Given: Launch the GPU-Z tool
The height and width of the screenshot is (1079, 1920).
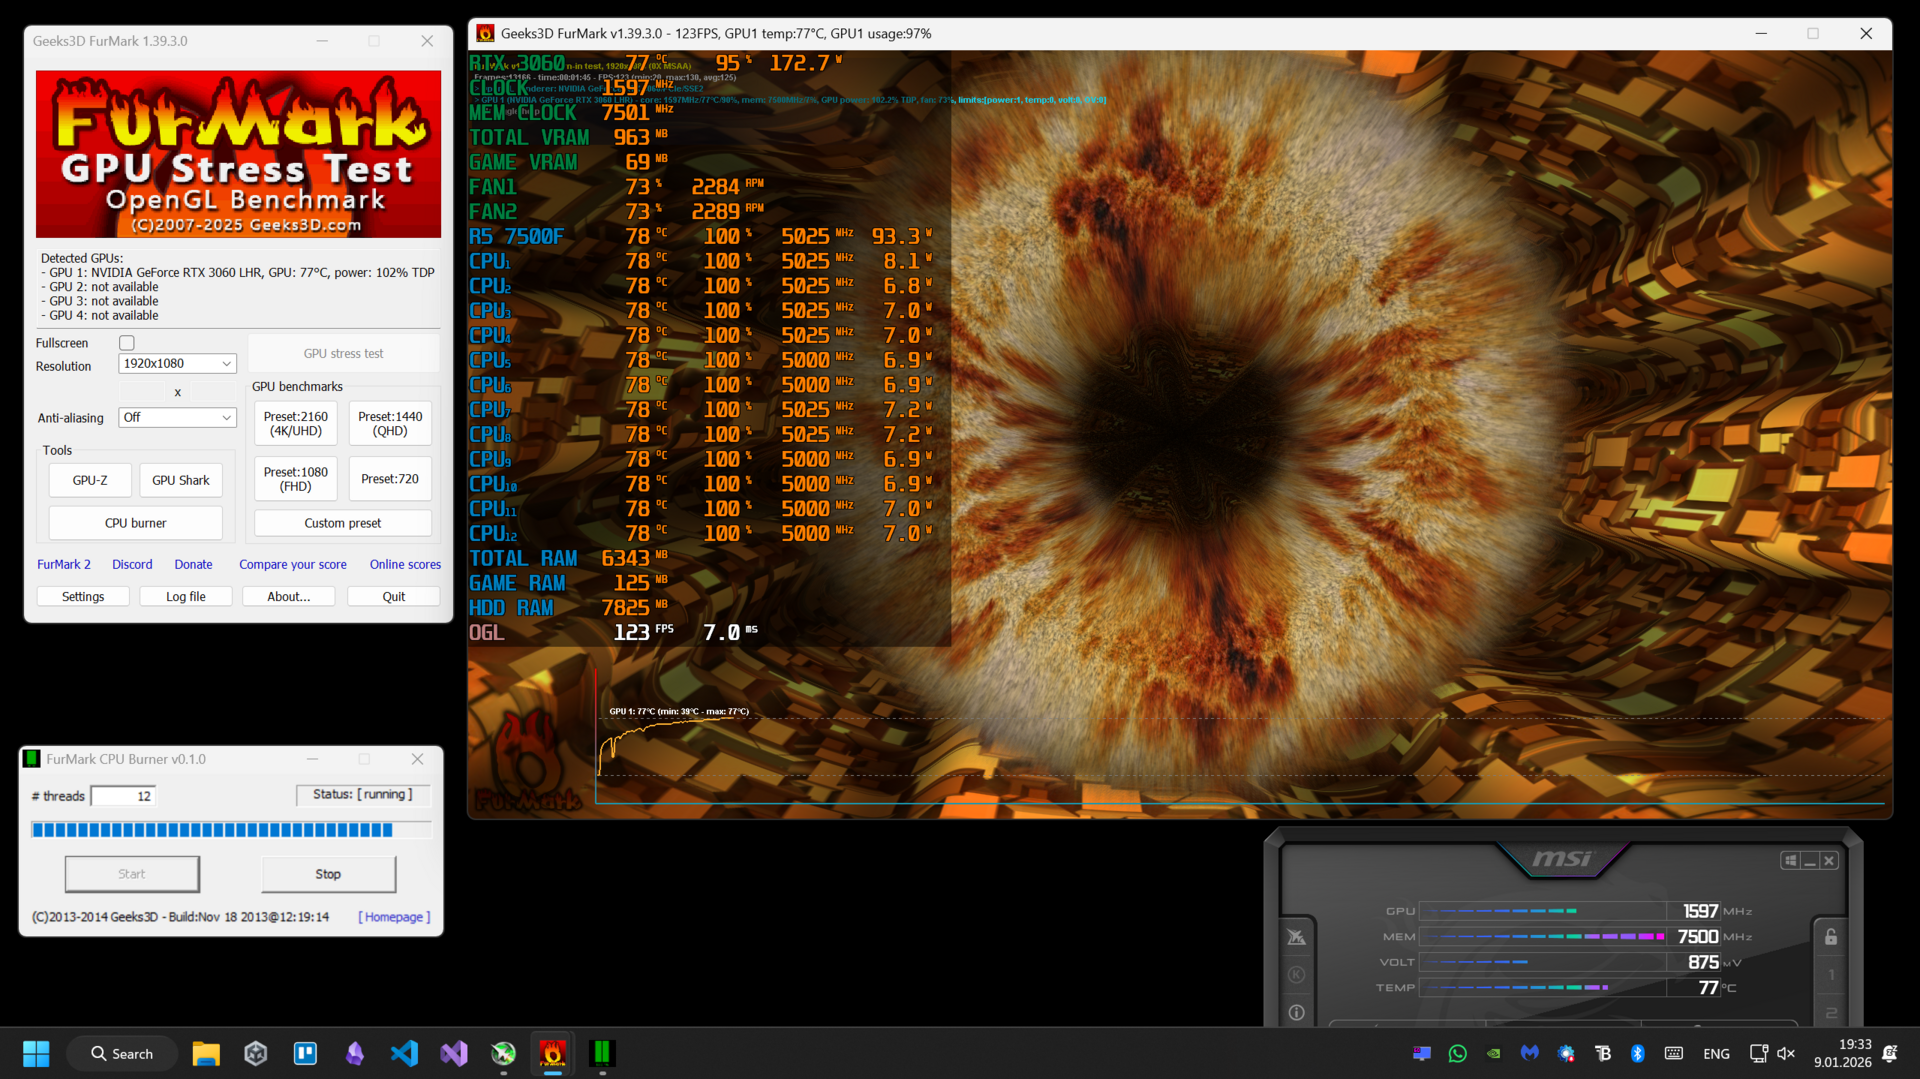Looking at the screenshot, I should tap(90, 480).
